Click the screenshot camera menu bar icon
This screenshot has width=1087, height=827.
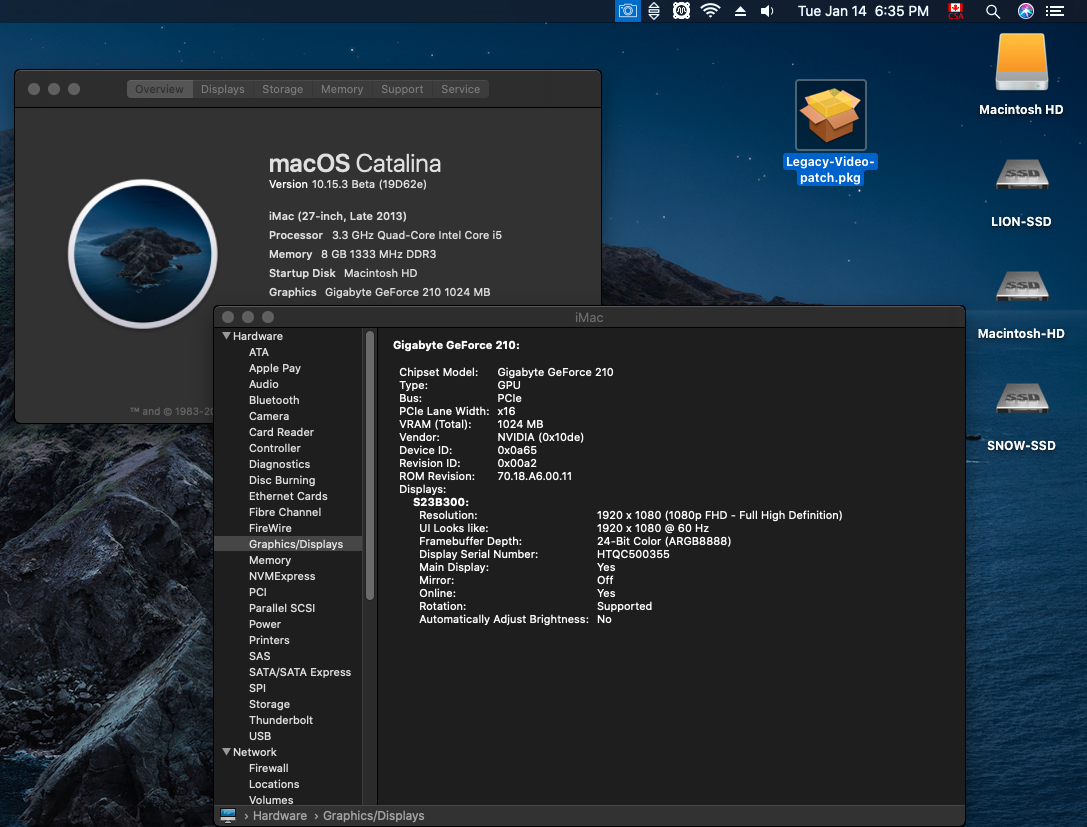point(627,11)
